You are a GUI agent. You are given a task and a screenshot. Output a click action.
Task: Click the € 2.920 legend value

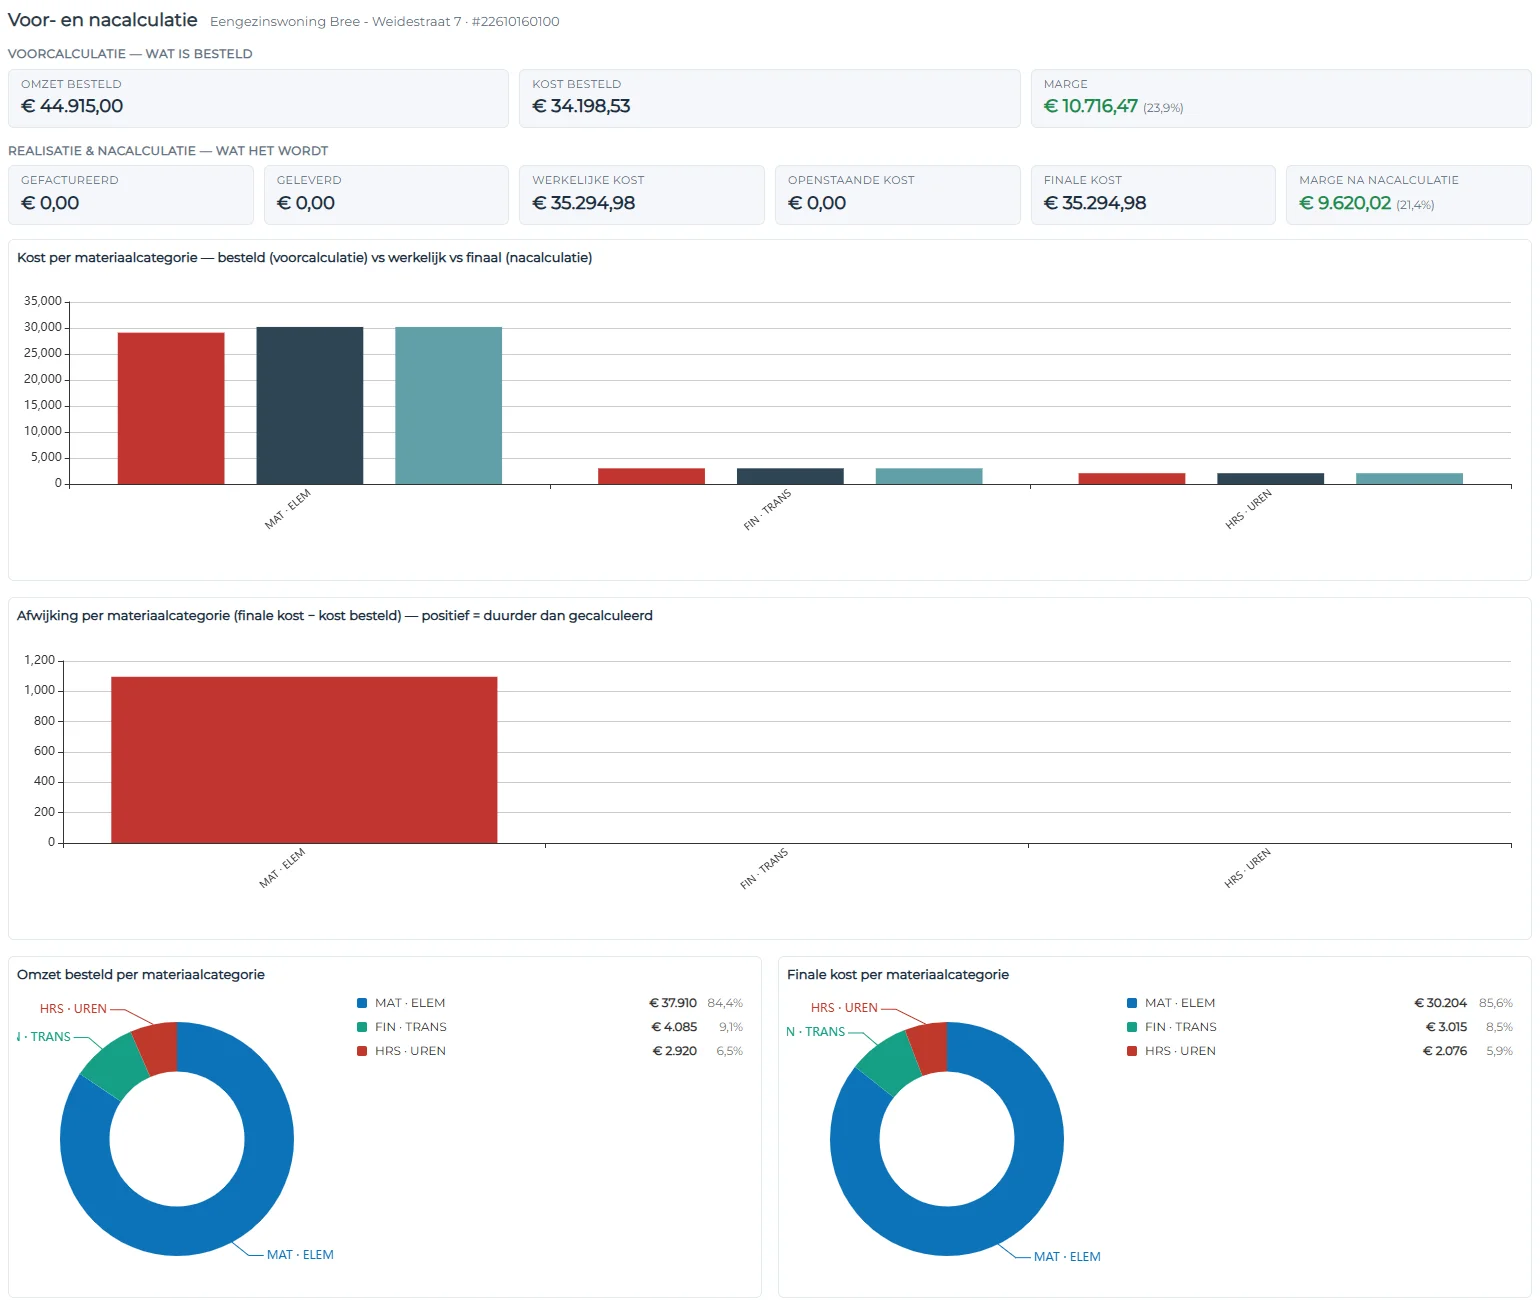(x=675, y=1051)
